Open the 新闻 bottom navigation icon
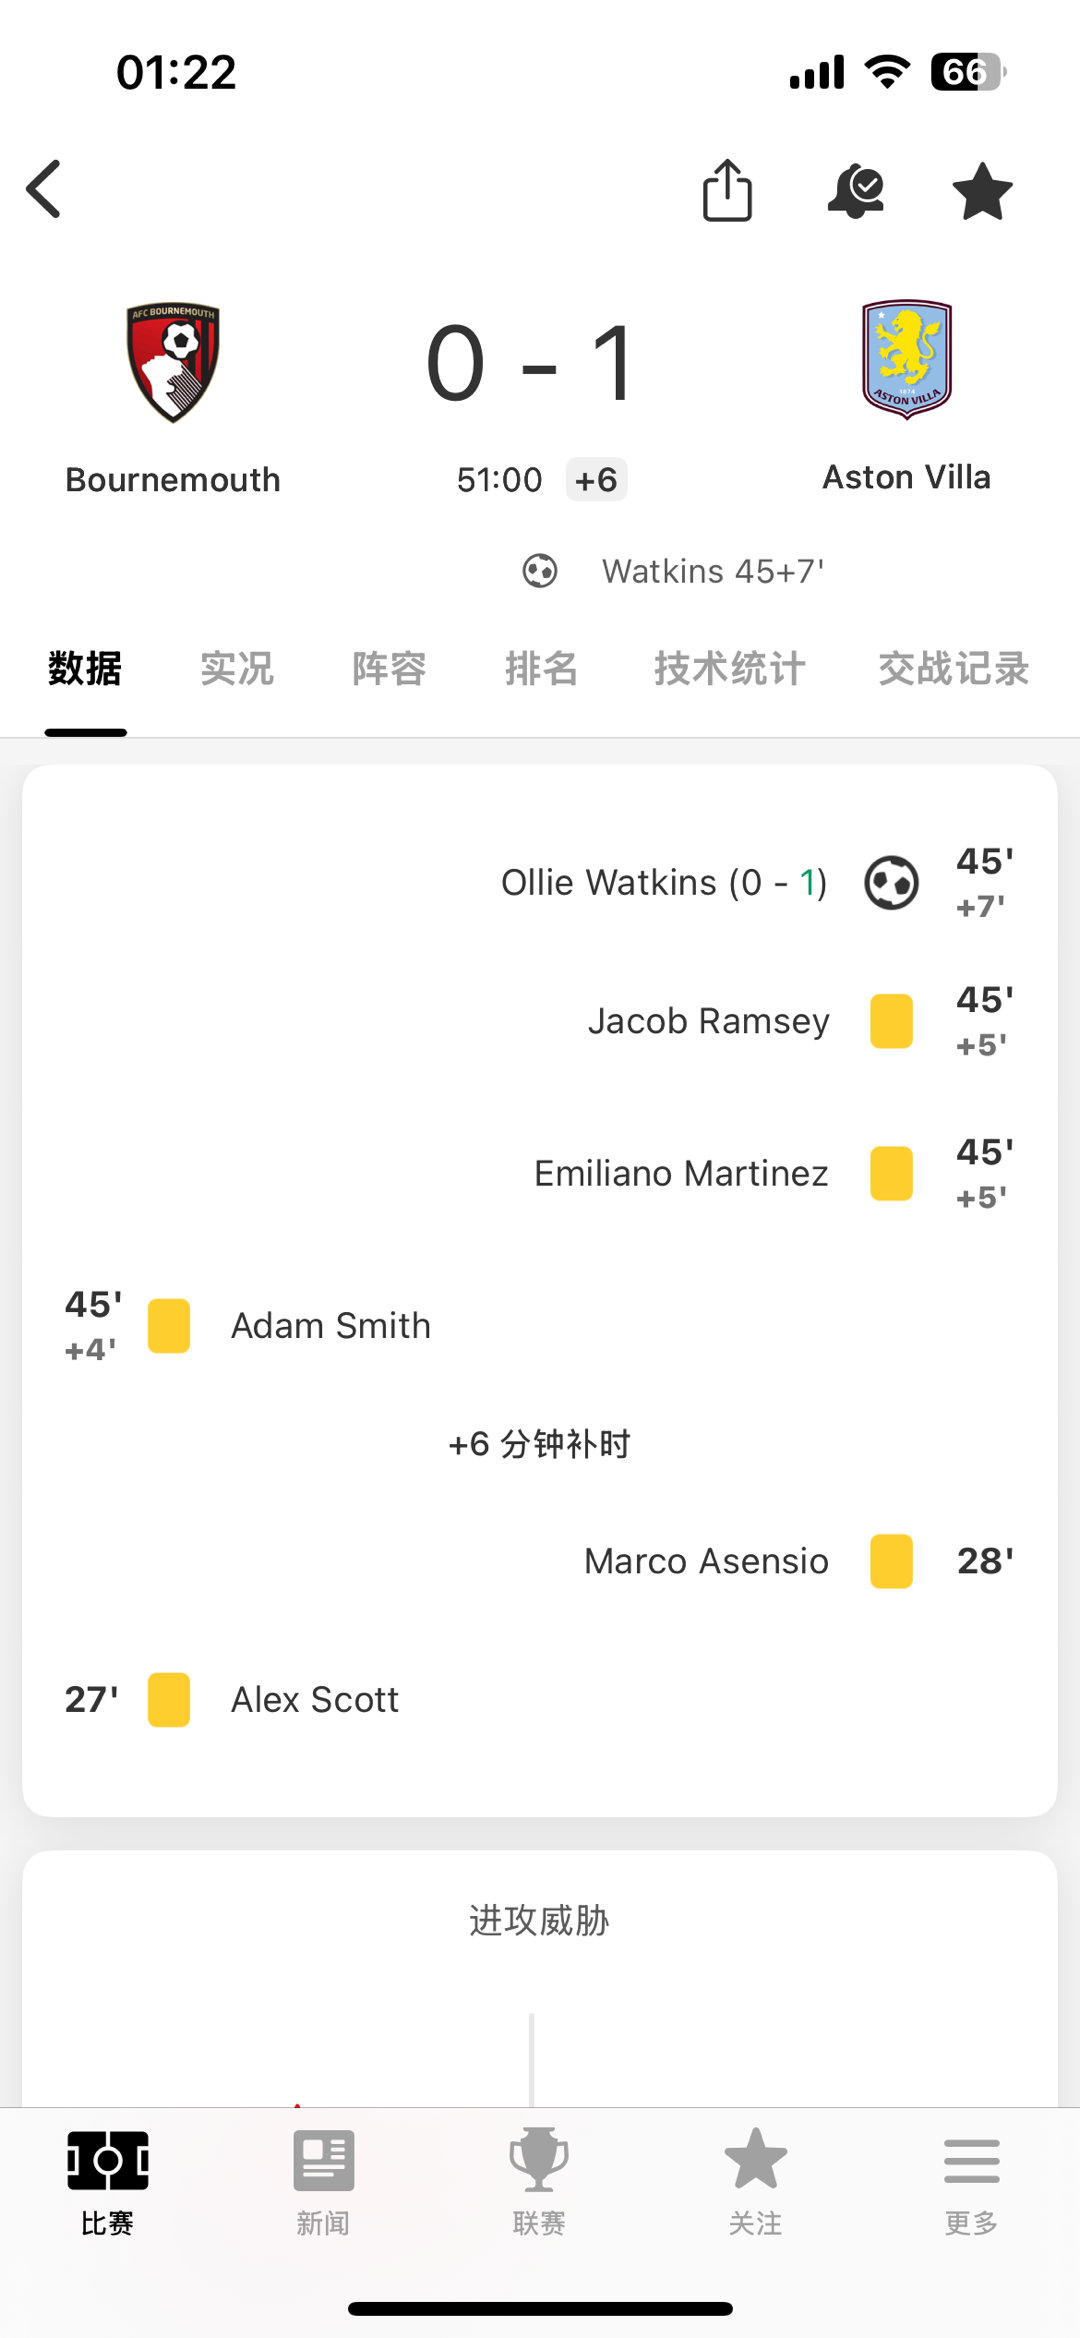 coord(323,2160)
